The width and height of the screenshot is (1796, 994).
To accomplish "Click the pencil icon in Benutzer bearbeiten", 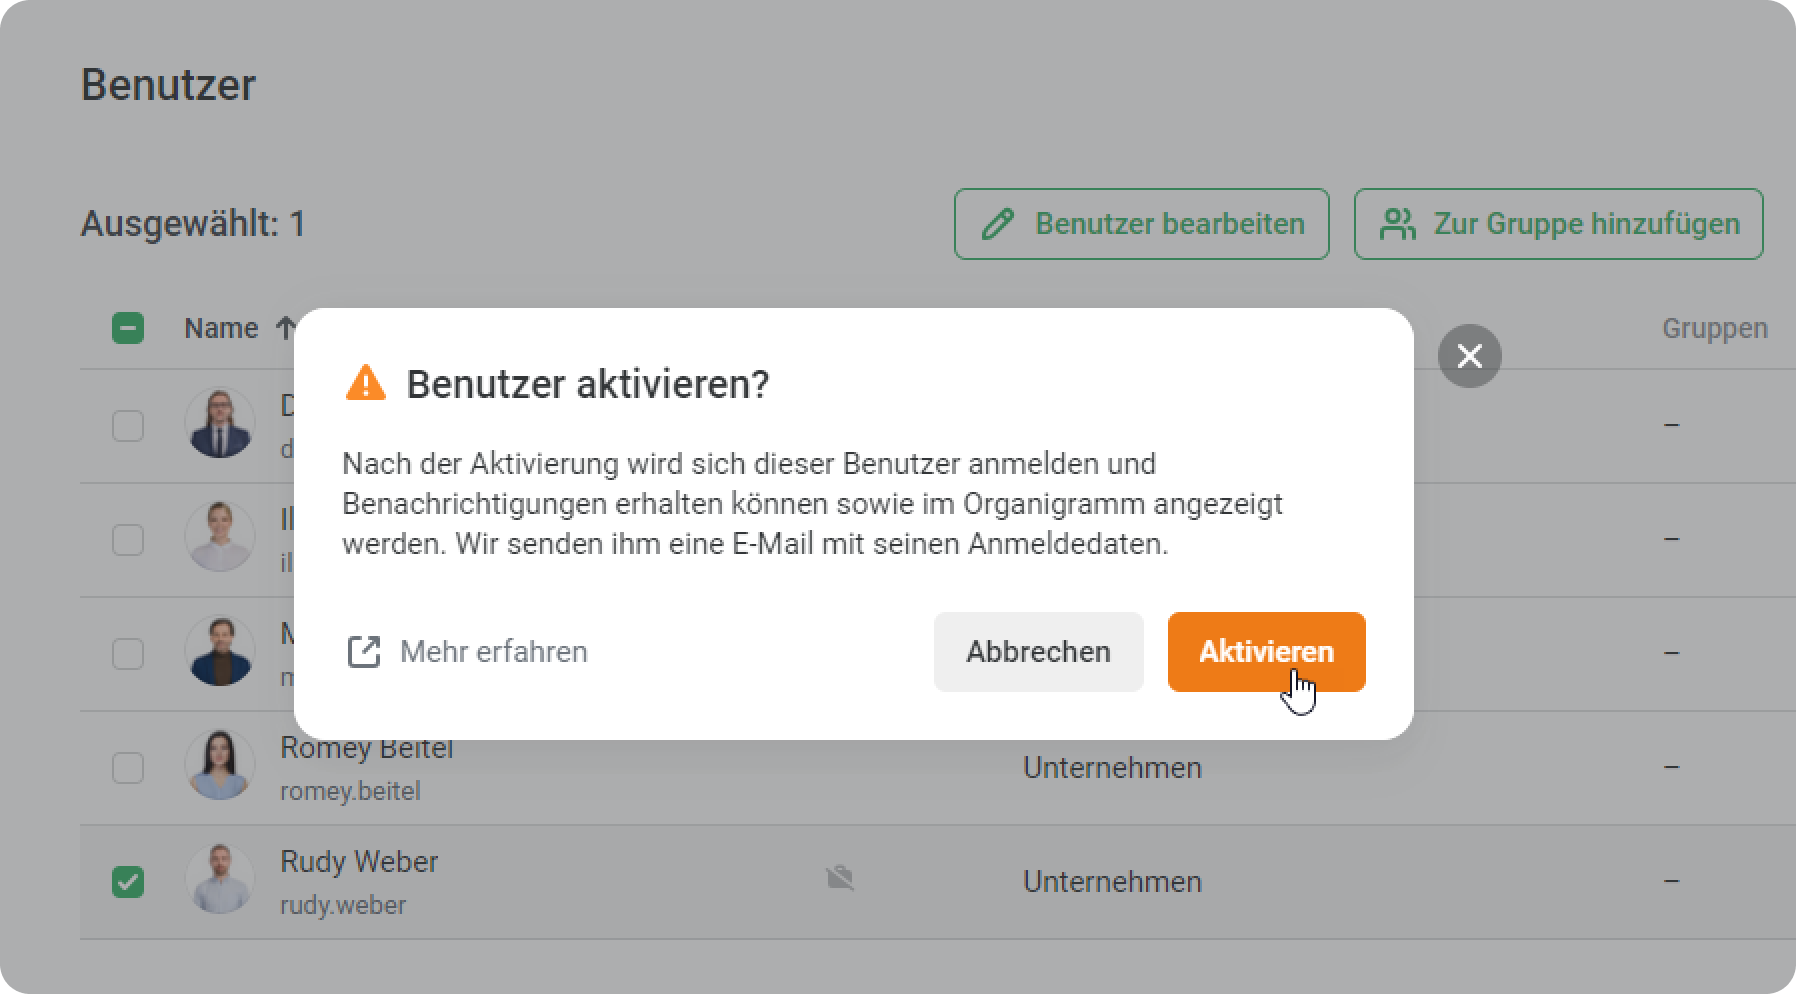I will coord(997,224).
